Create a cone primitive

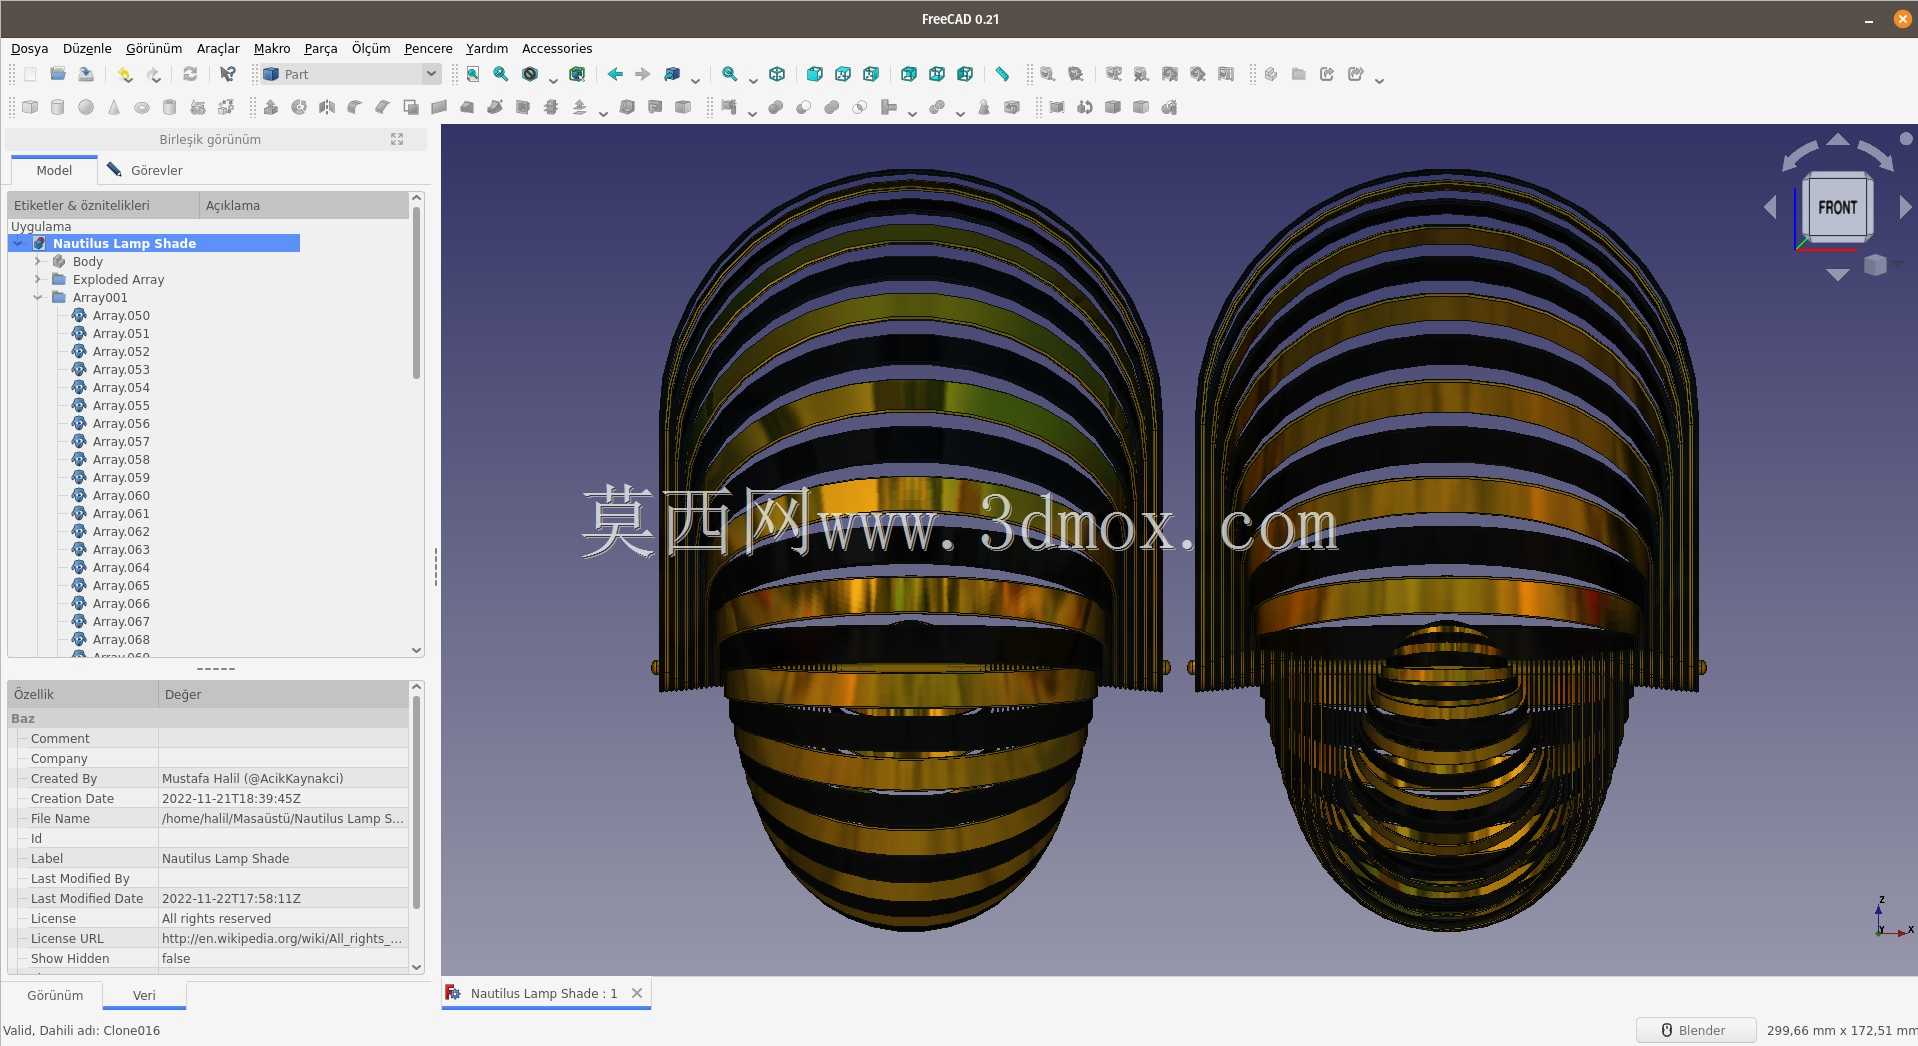114,107
